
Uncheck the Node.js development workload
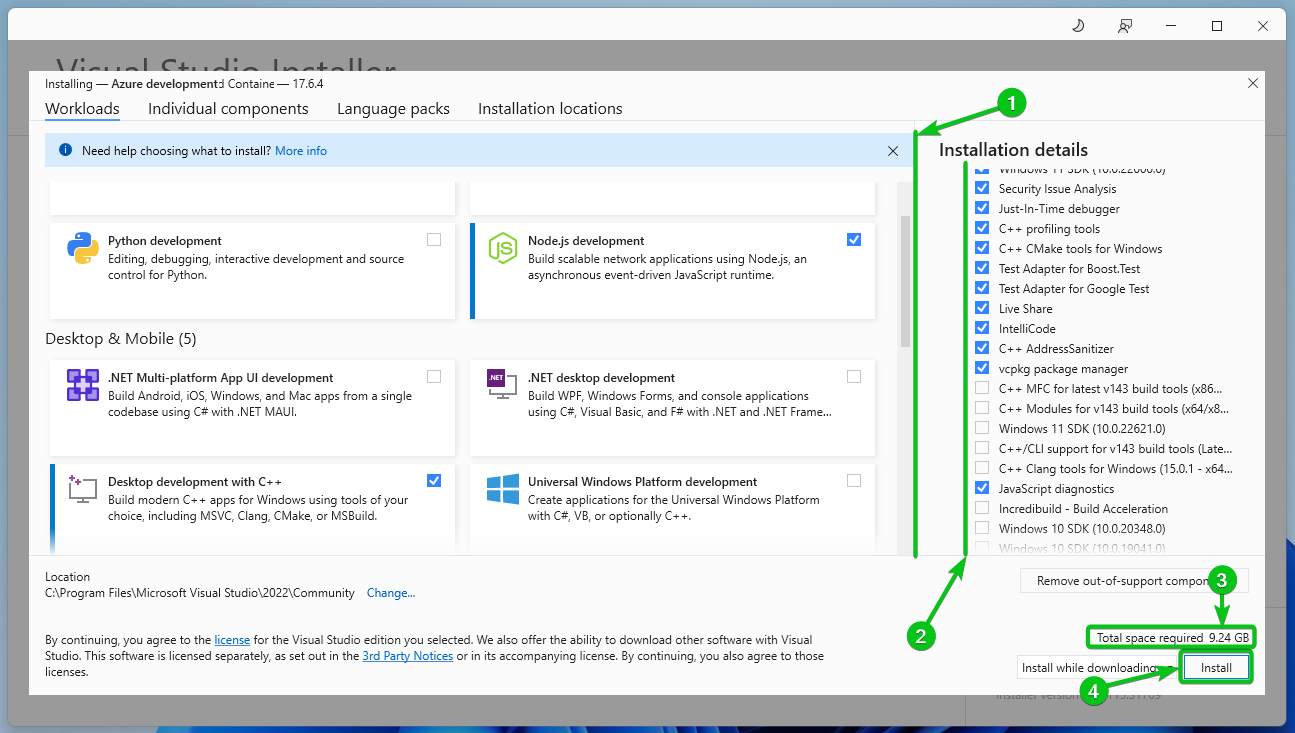click(853, 239)
